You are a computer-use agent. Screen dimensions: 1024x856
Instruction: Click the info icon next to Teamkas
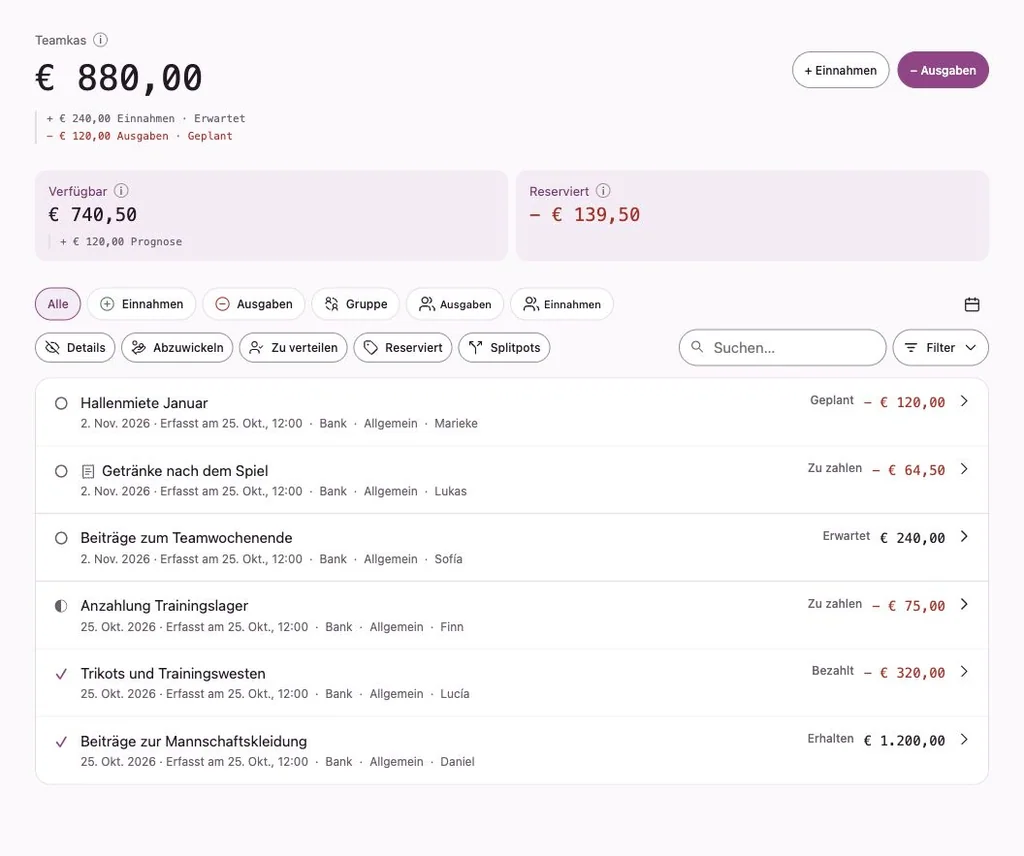point(100,40)
